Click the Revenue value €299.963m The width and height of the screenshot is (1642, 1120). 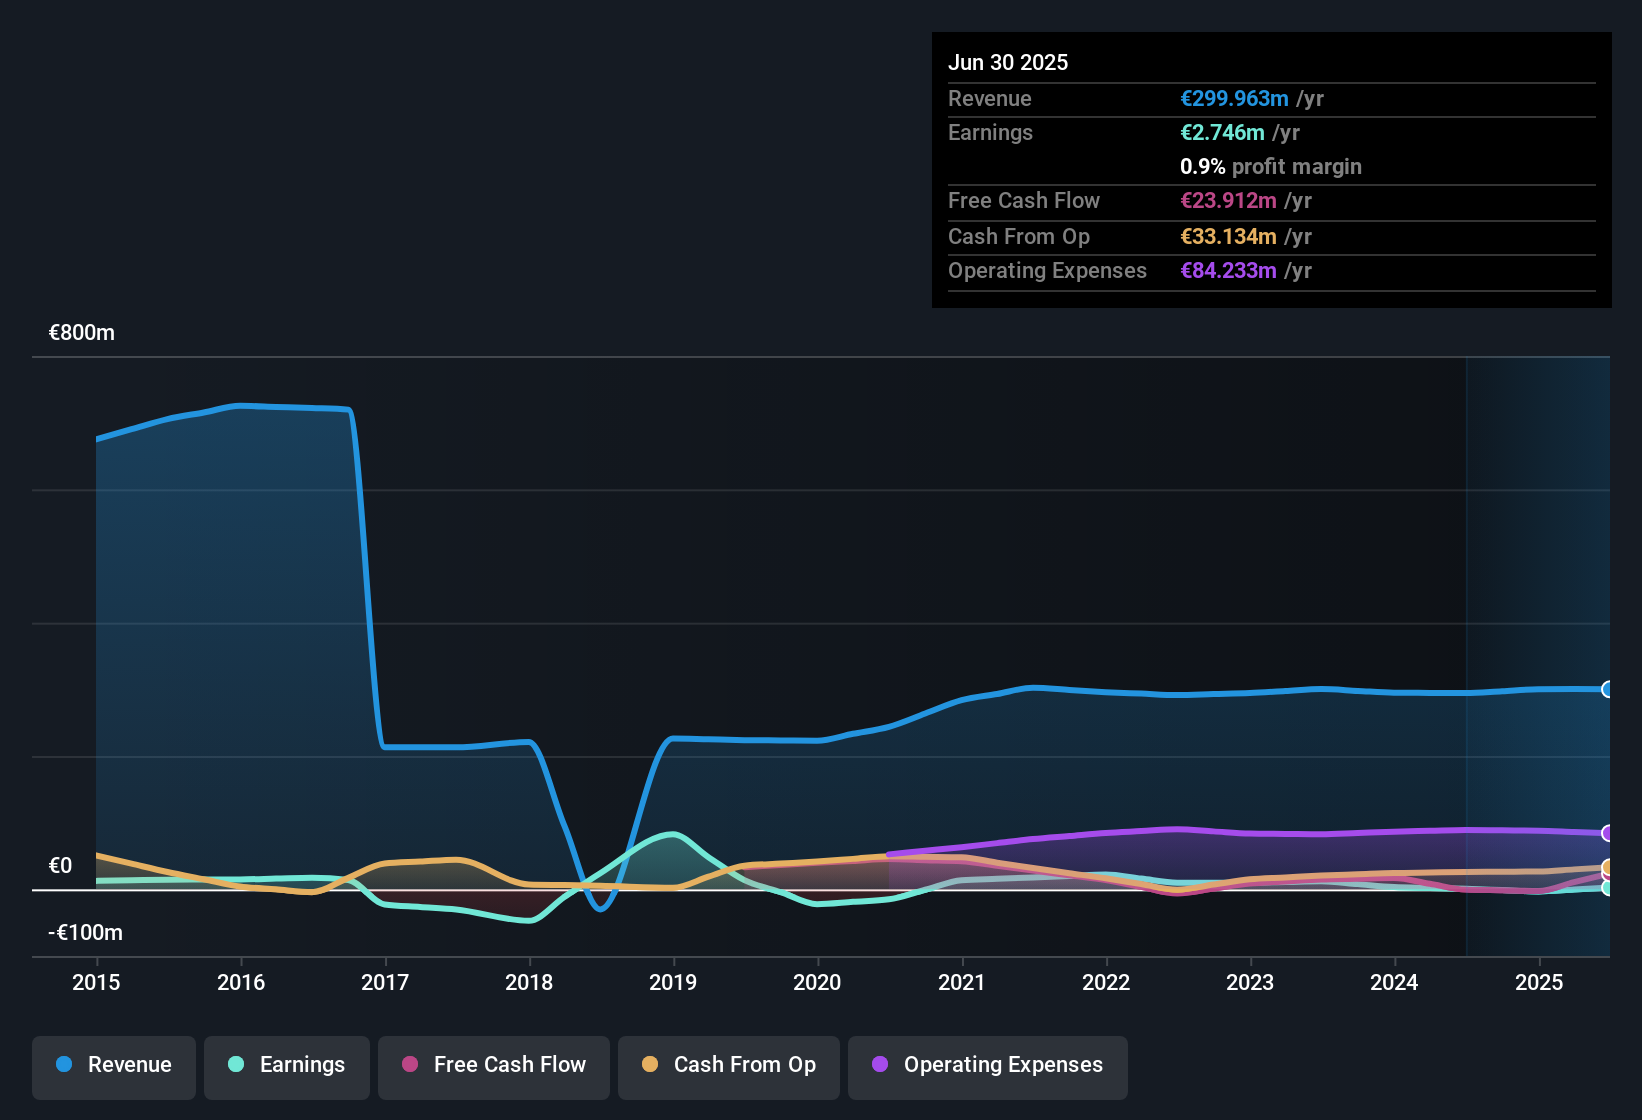pos(1233,98)
